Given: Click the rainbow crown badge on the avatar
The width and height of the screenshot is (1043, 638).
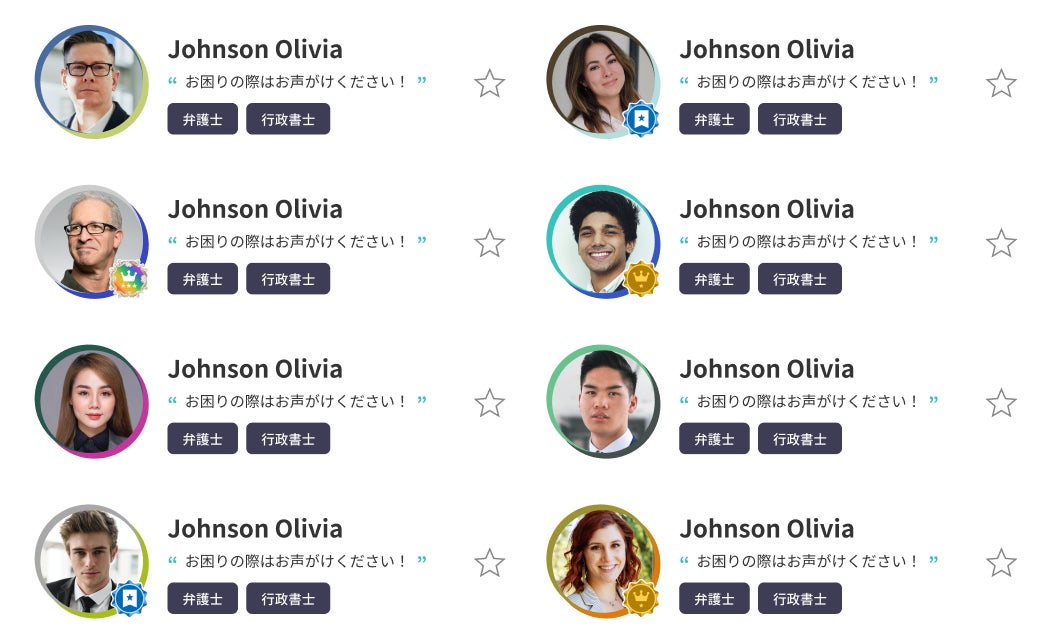Looking at the screenshot, I should pos(127,279).
